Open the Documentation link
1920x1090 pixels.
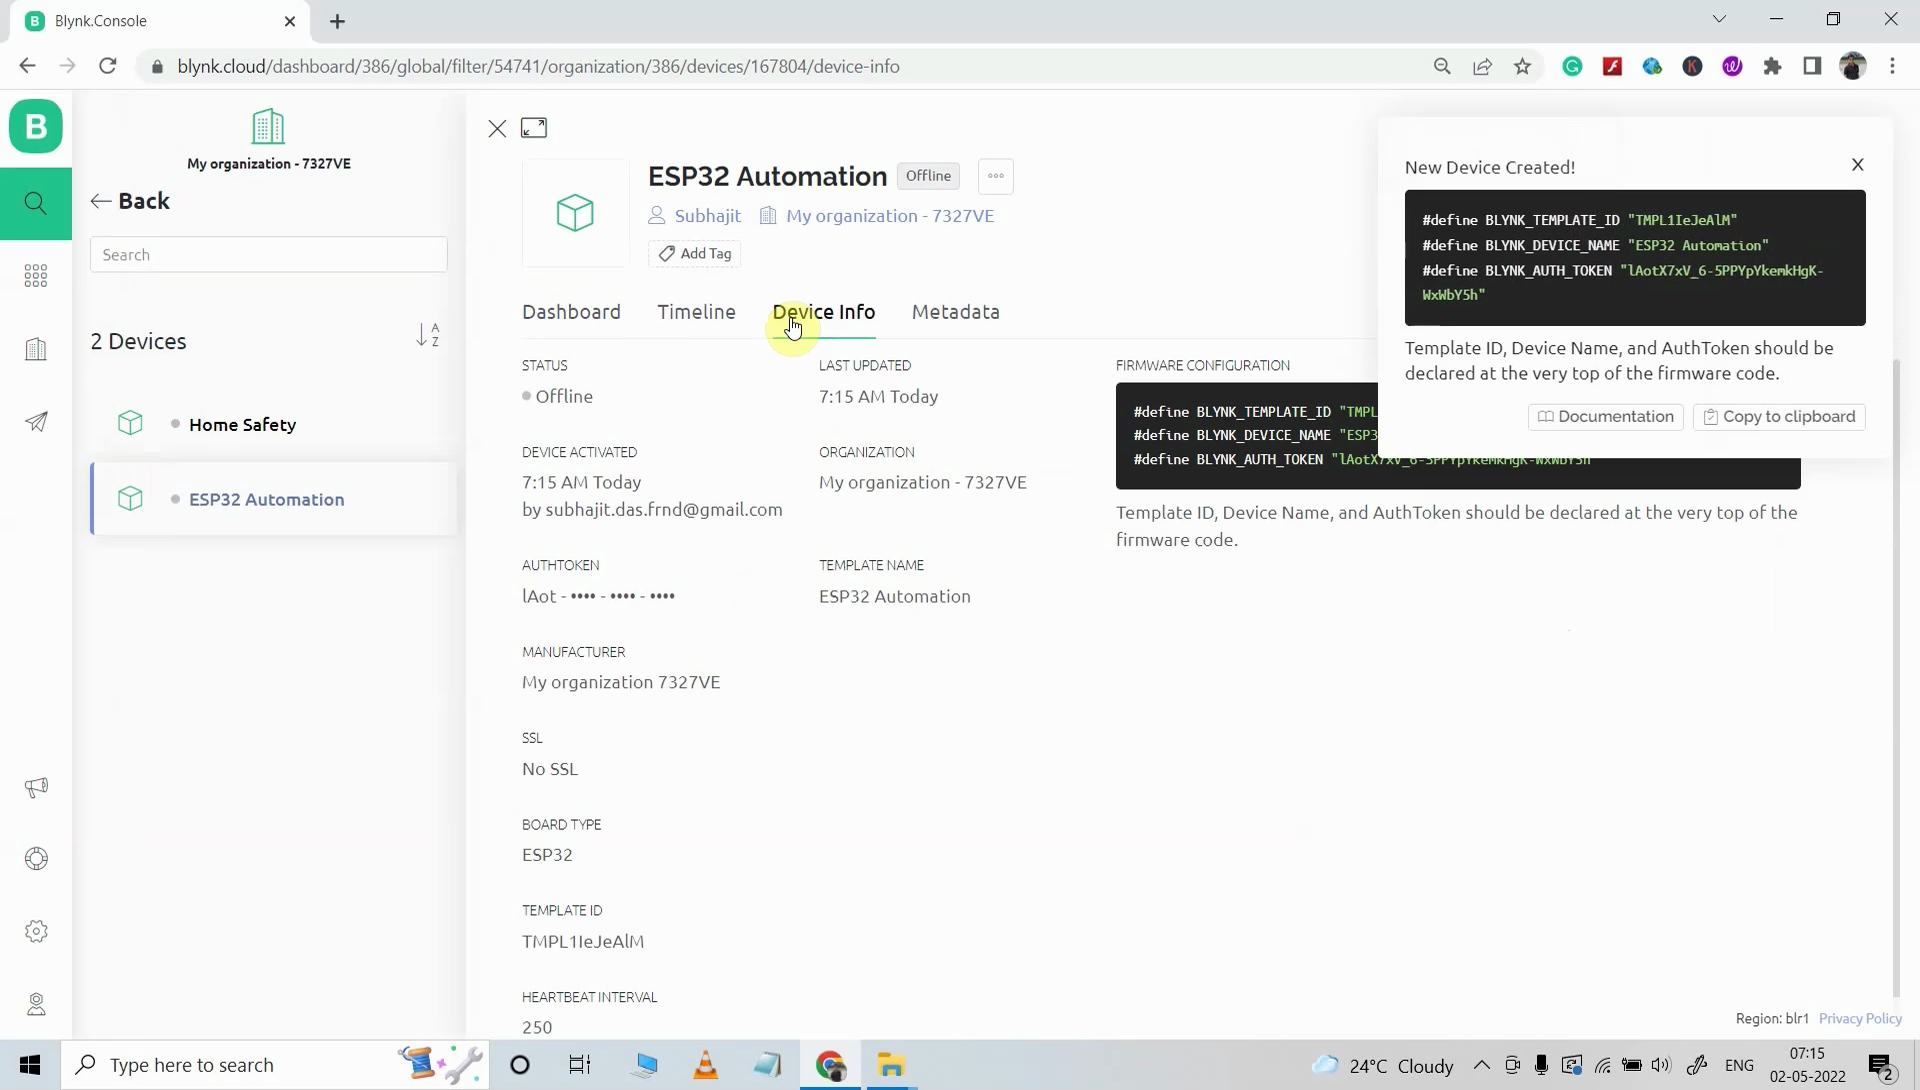(1605, 416)
